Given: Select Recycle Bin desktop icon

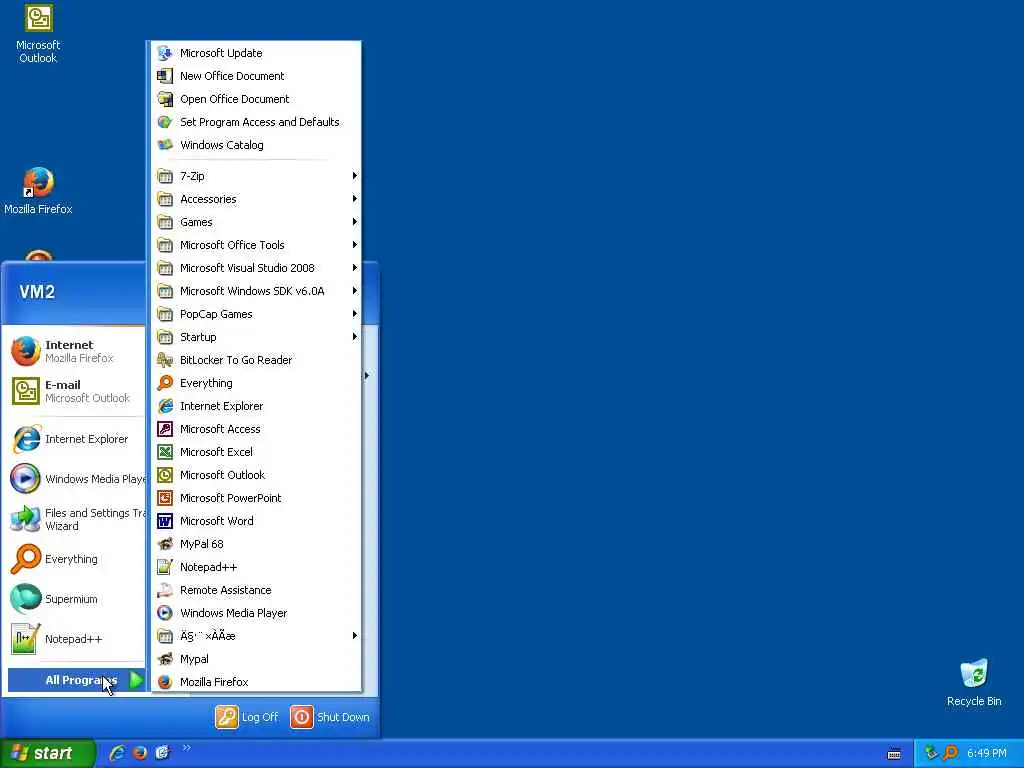Looking at the screenshot, I should (x=974, y=682).
